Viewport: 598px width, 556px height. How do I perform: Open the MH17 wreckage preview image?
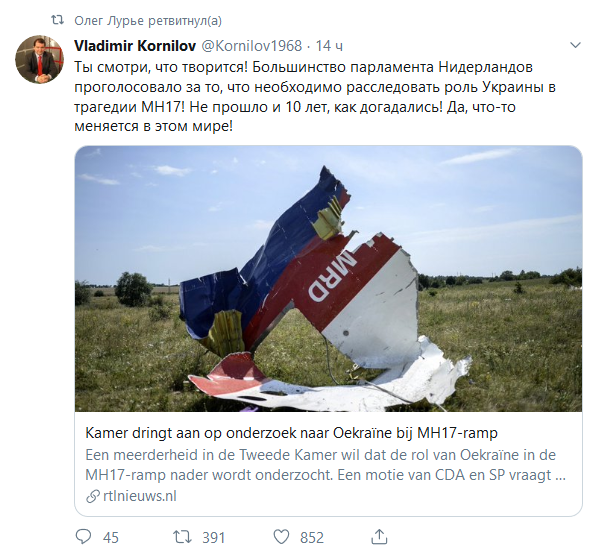(x=328, y=278)
